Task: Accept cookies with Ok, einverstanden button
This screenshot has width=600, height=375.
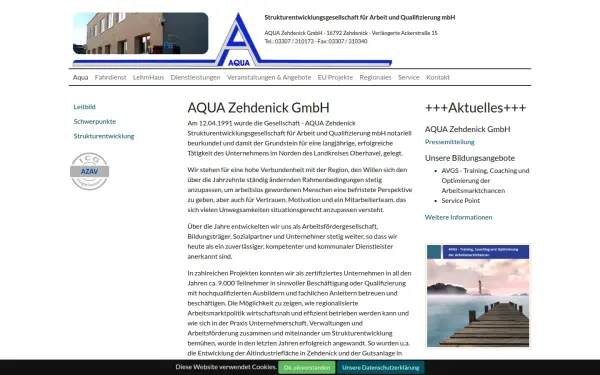Action: [x=307, y=367]
